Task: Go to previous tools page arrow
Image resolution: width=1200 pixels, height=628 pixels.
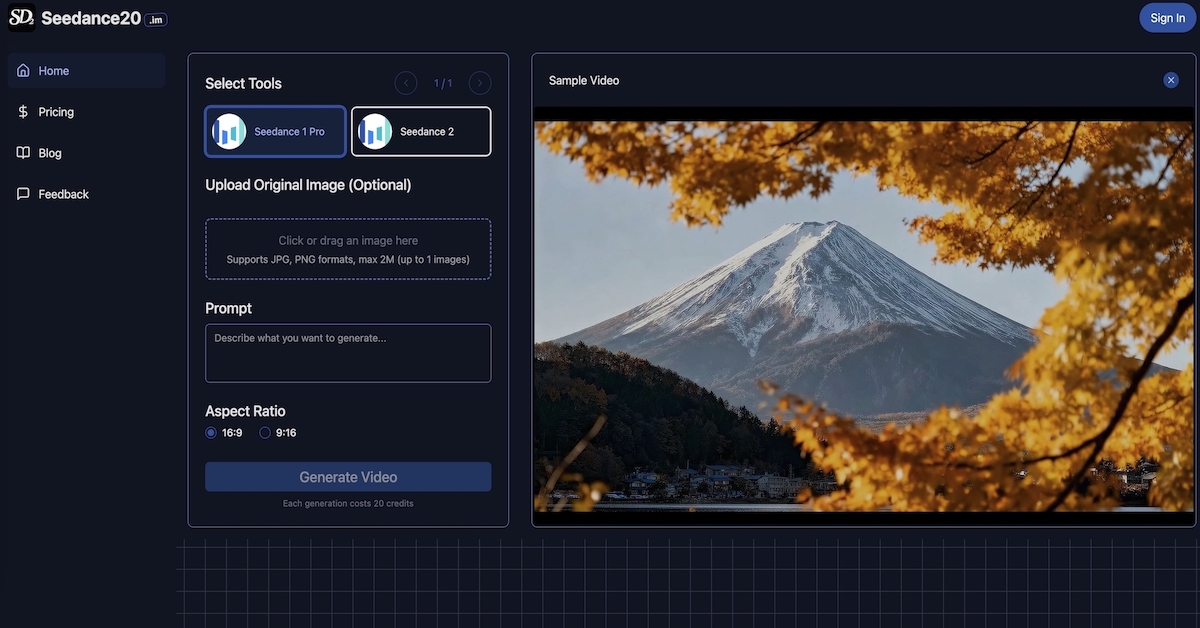Action: 406,83
